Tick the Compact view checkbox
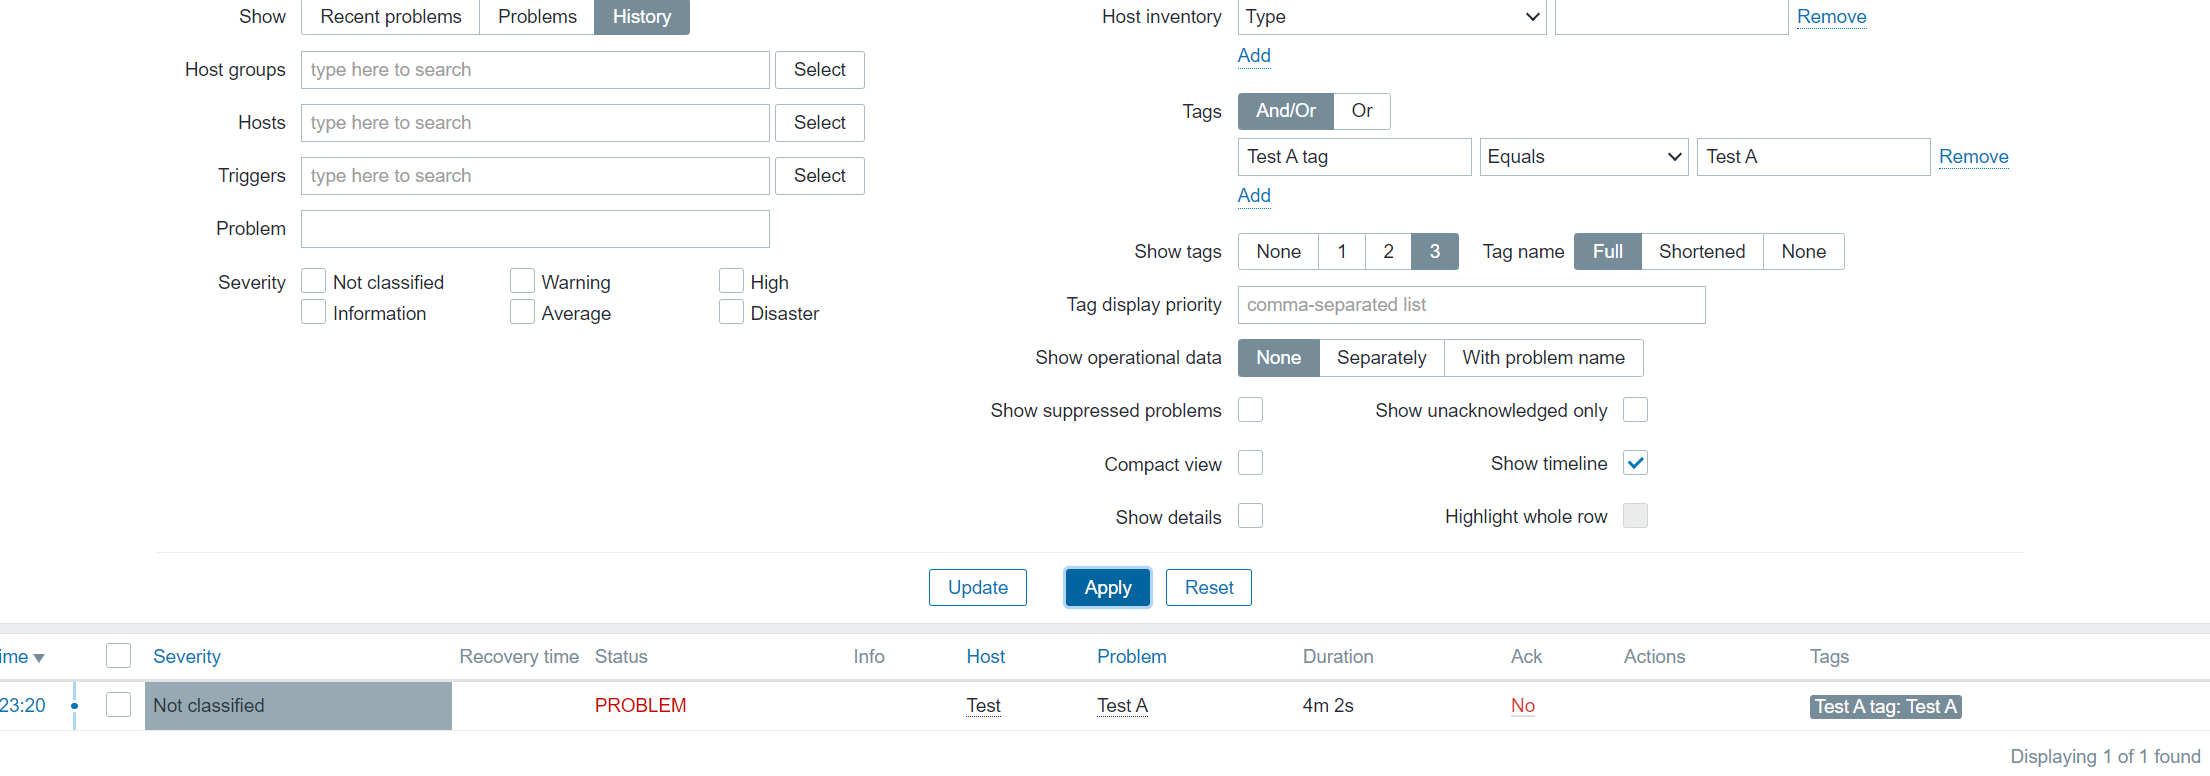 1250,463
